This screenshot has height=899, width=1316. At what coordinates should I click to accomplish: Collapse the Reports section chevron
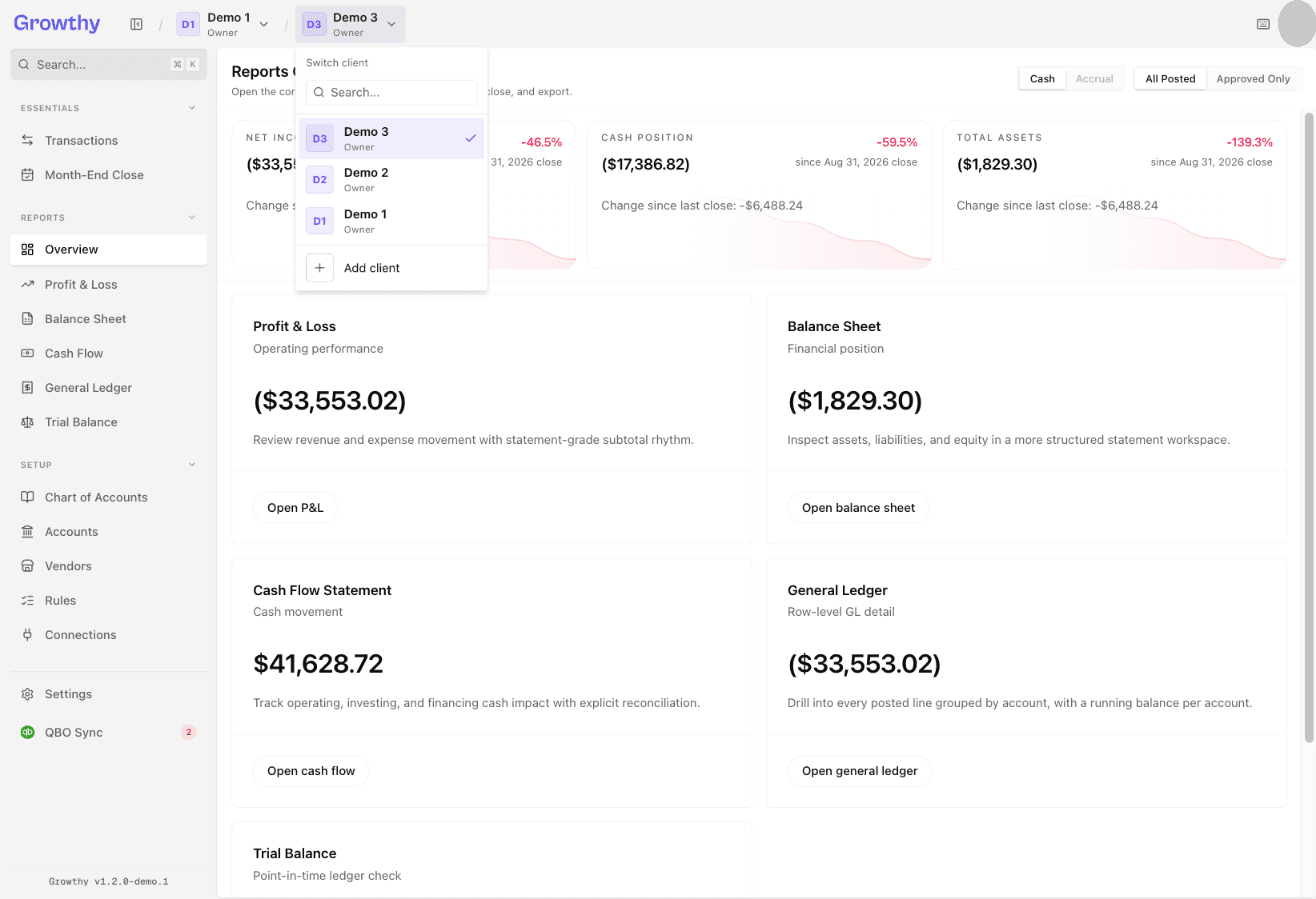tap(193, 218)
